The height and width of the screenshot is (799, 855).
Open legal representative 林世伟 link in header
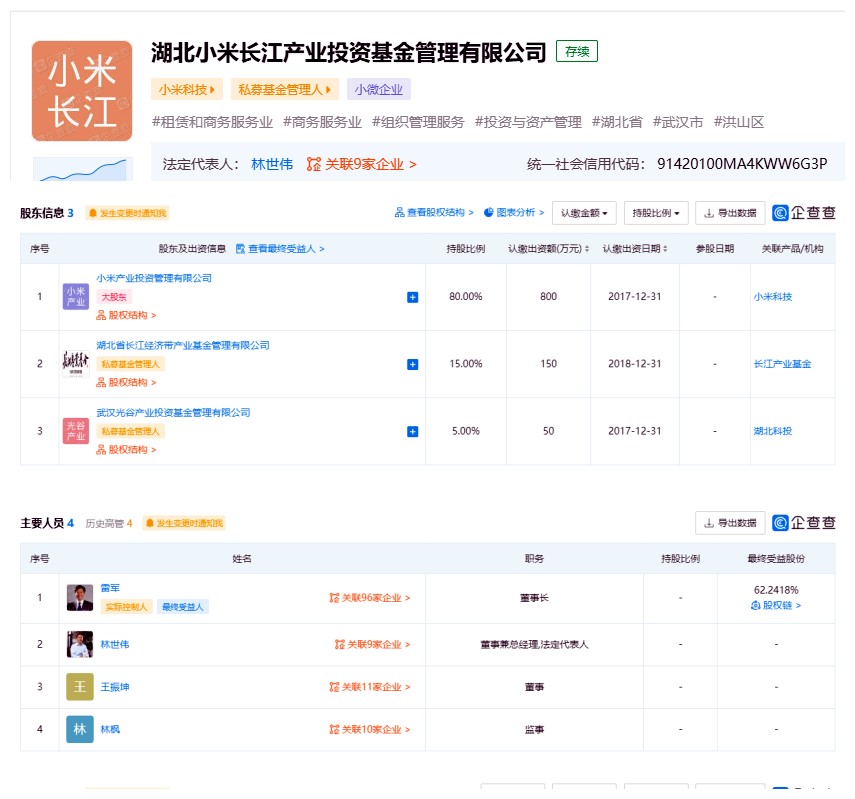(x=272, y=164)
